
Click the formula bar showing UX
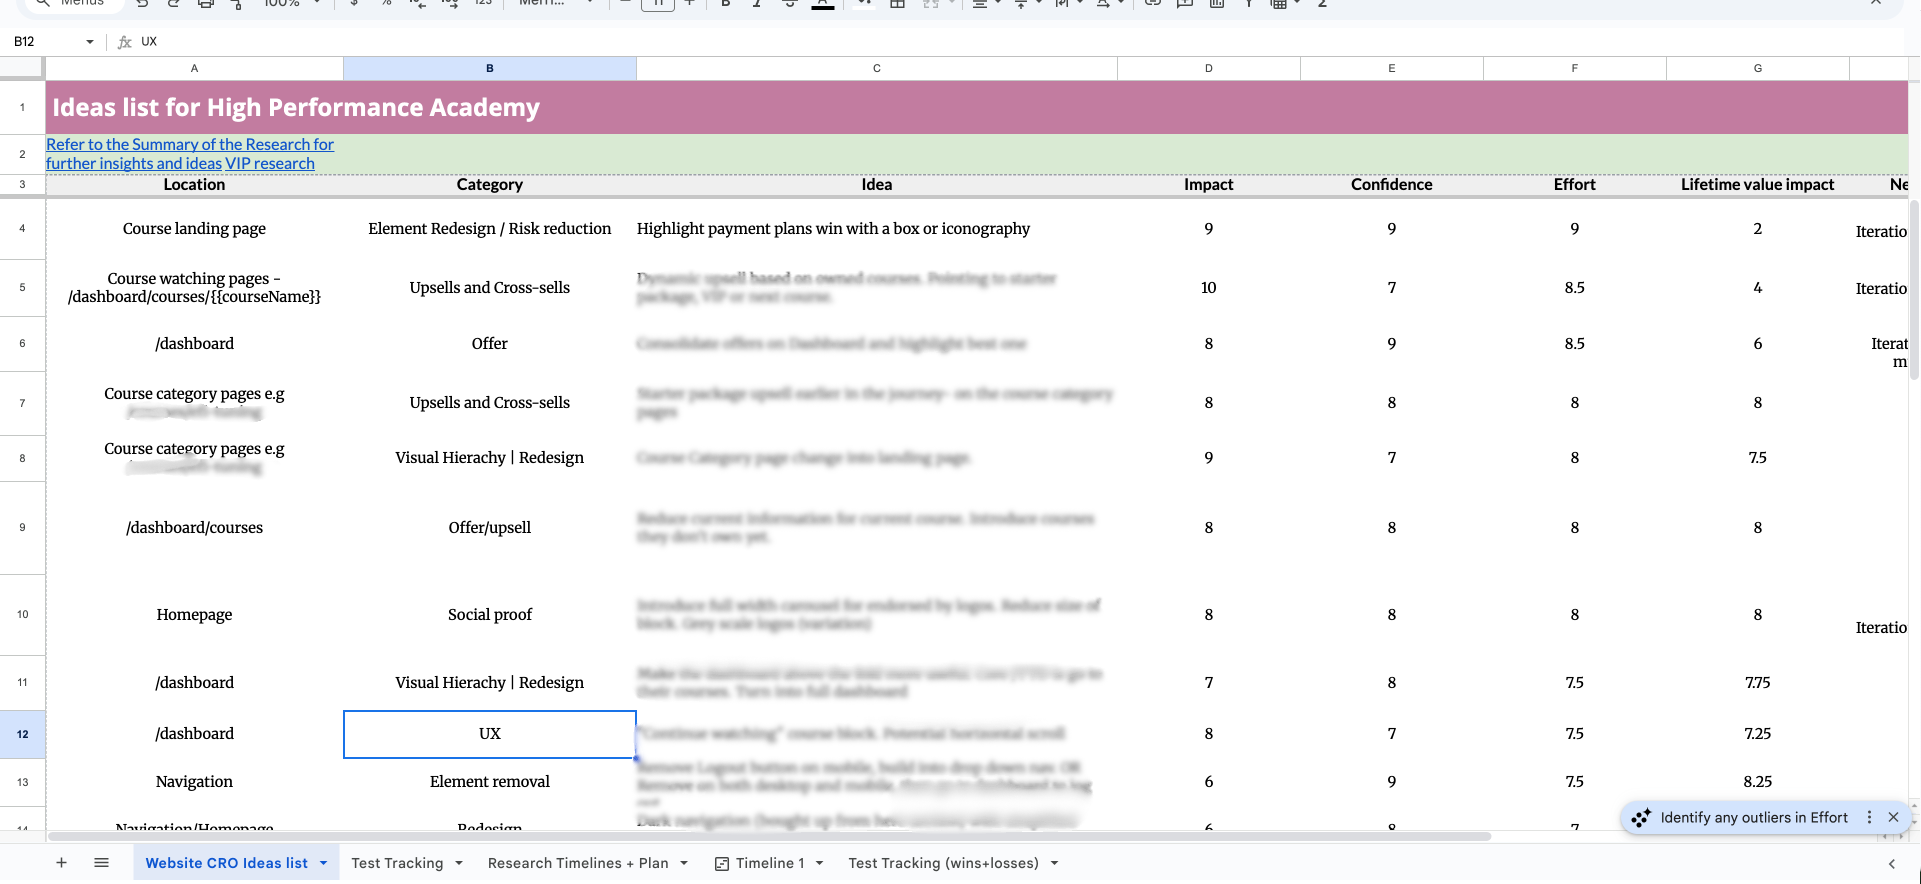tap(1020, 42)
